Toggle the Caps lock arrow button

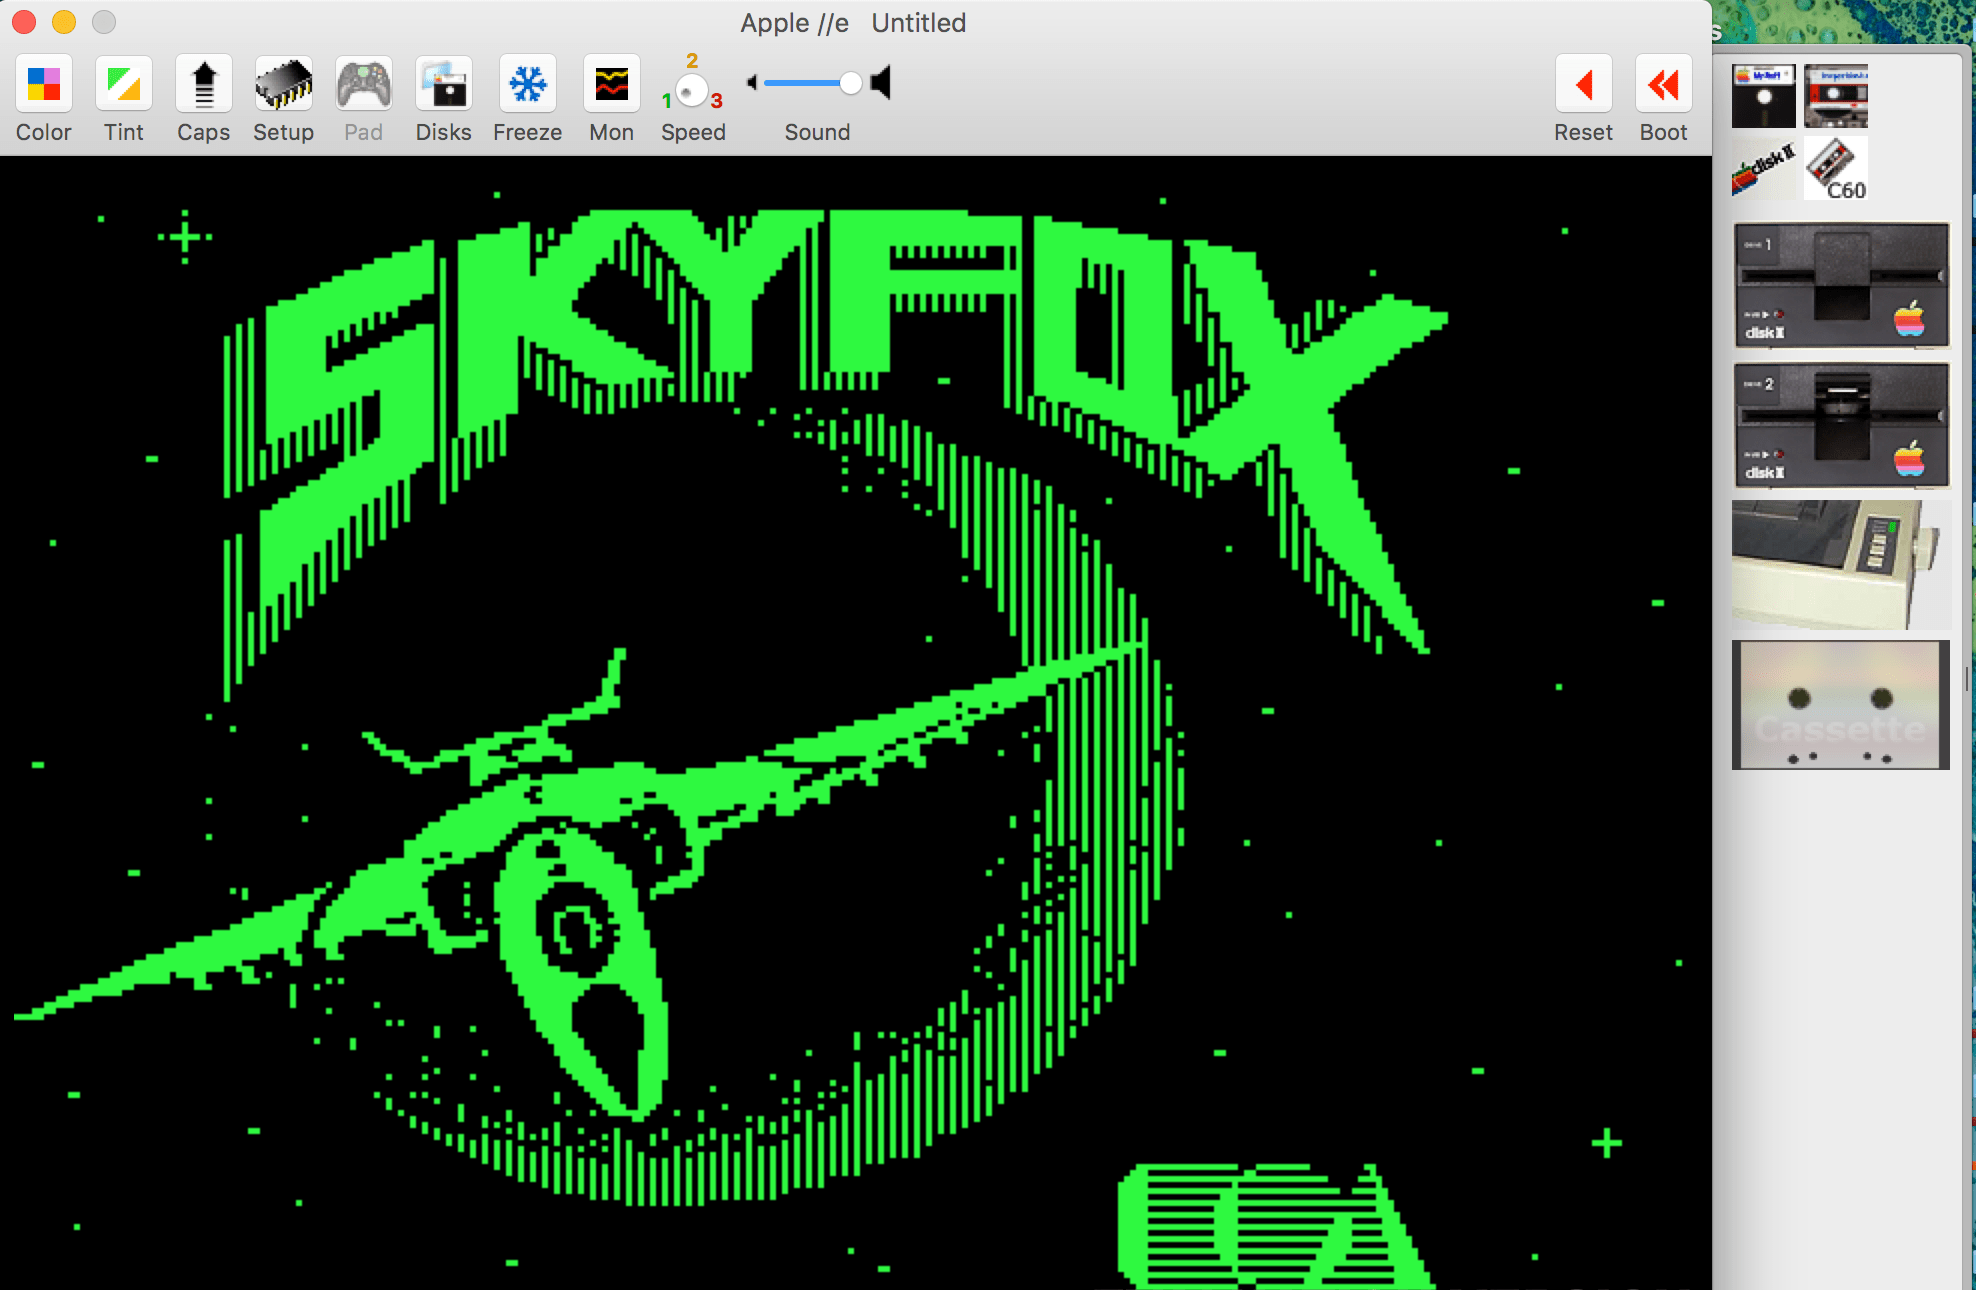[203, 85]
